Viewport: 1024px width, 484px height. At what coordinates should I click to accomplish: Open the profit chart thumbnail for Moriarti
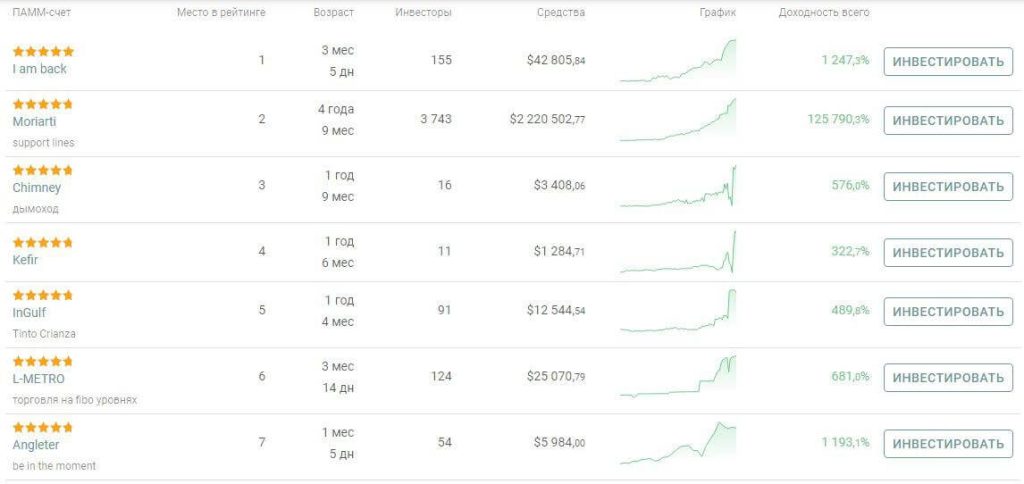tap(678, 120)
